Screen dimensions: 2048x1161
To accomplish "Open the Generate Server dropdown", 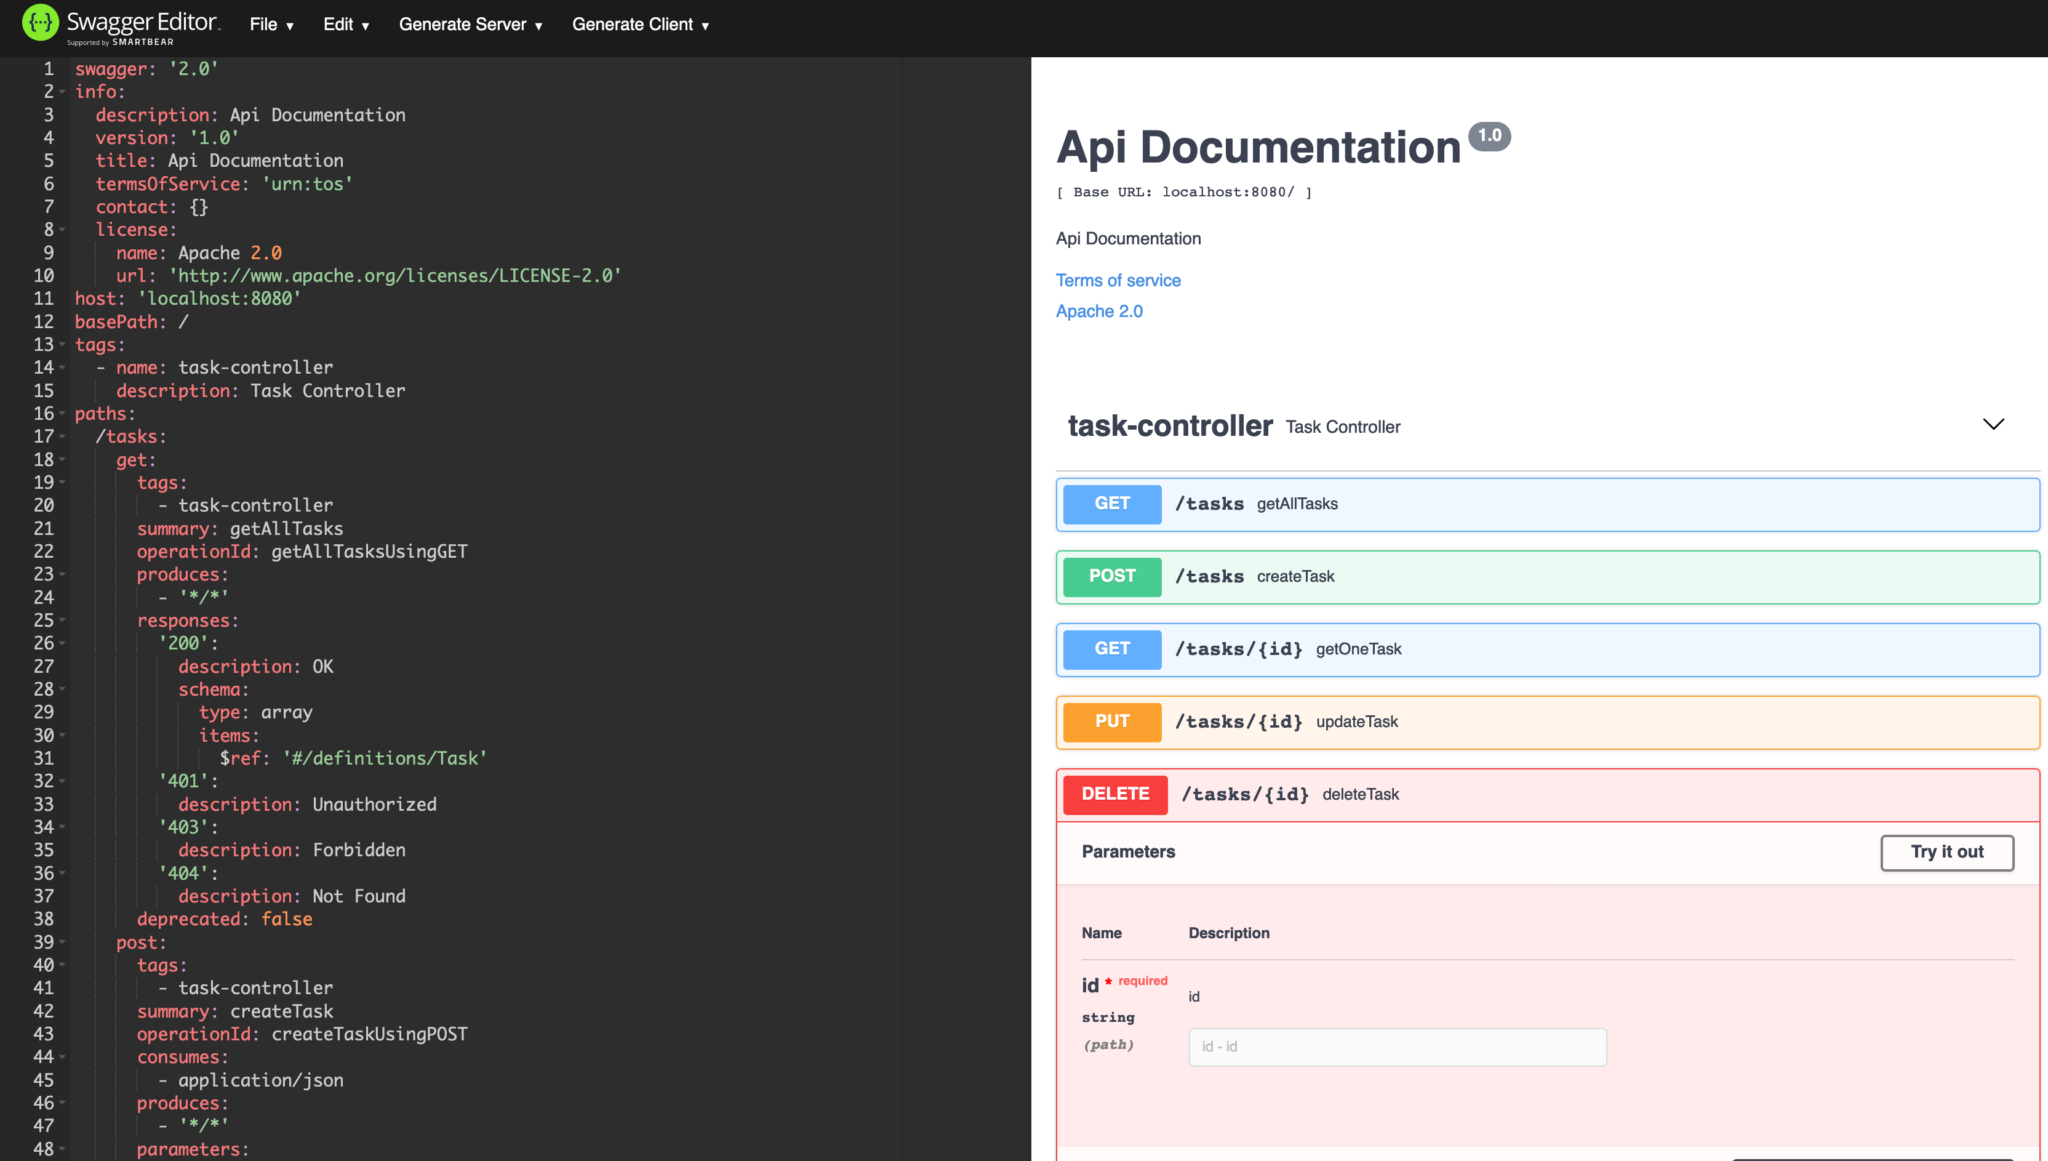I will click(x=470, y=25).
